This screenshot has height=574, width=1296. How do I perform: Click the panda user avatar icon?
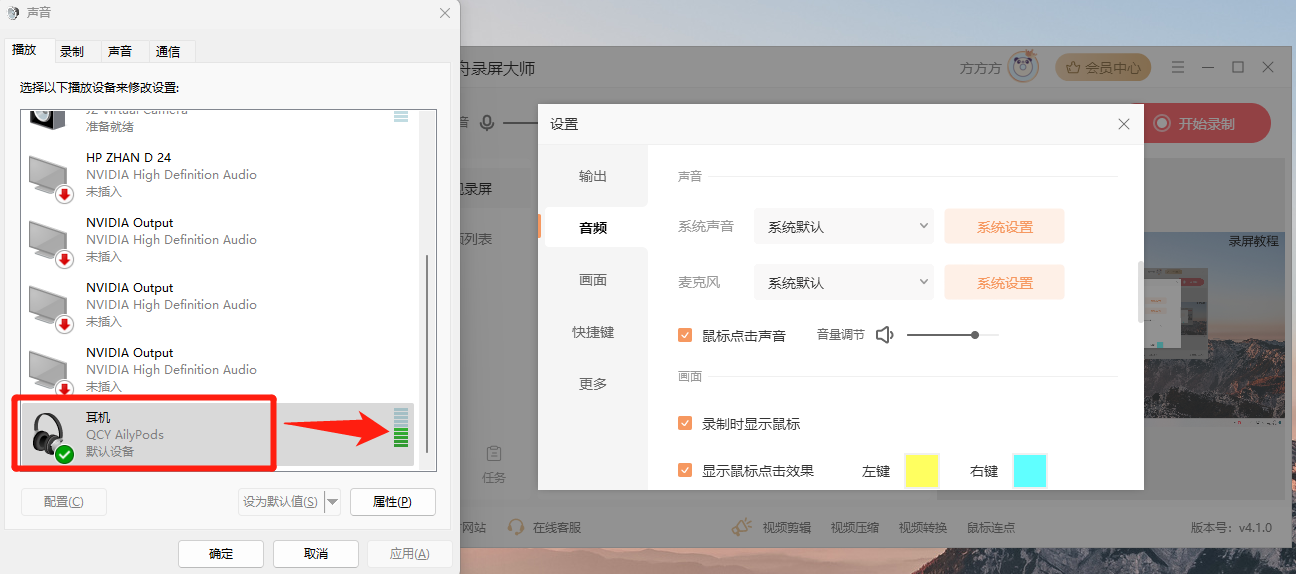(x=1023, y=68)
